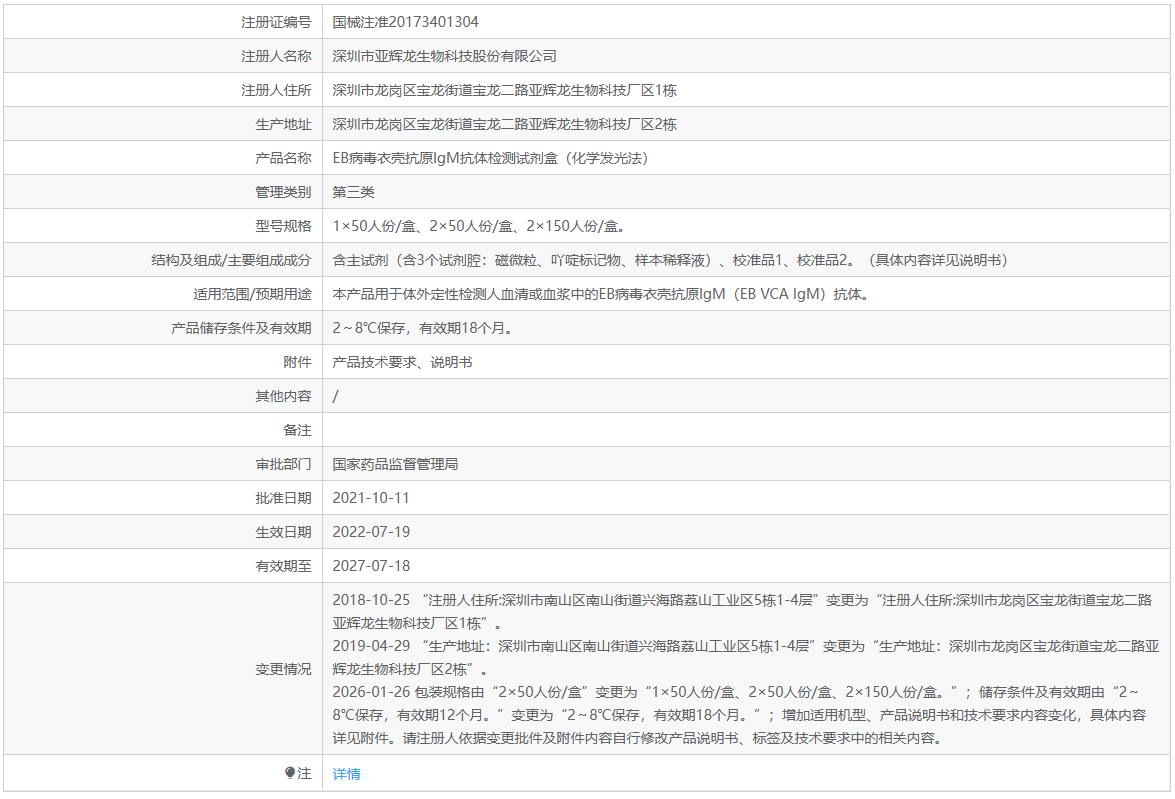Select management class value 第三类
1175x799 pixels.
[354, 192]
